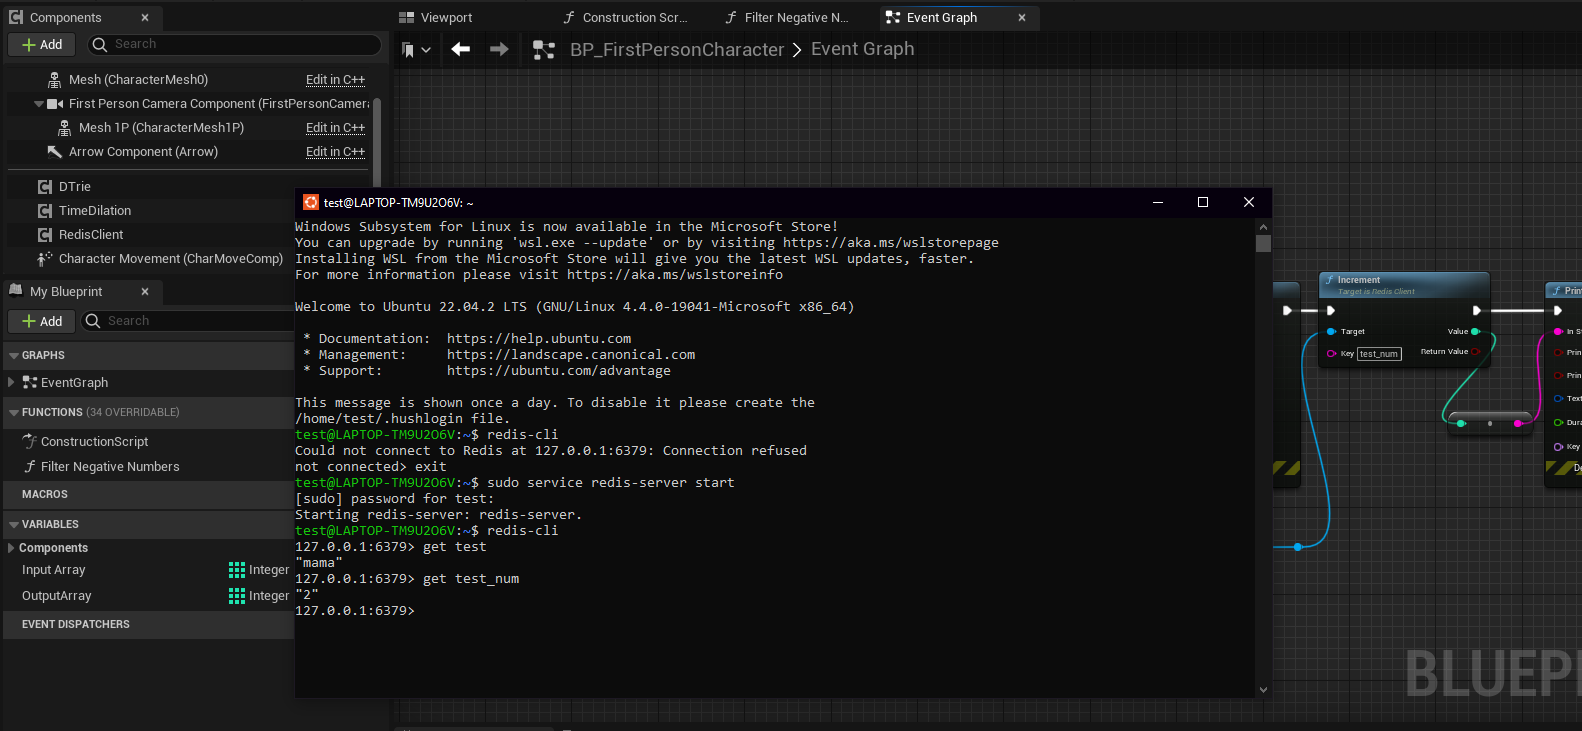Click the blueprint graph icon beside breadcrumb
The width and height of the screenshot is (1582, 731).
[x=544, y=49]
